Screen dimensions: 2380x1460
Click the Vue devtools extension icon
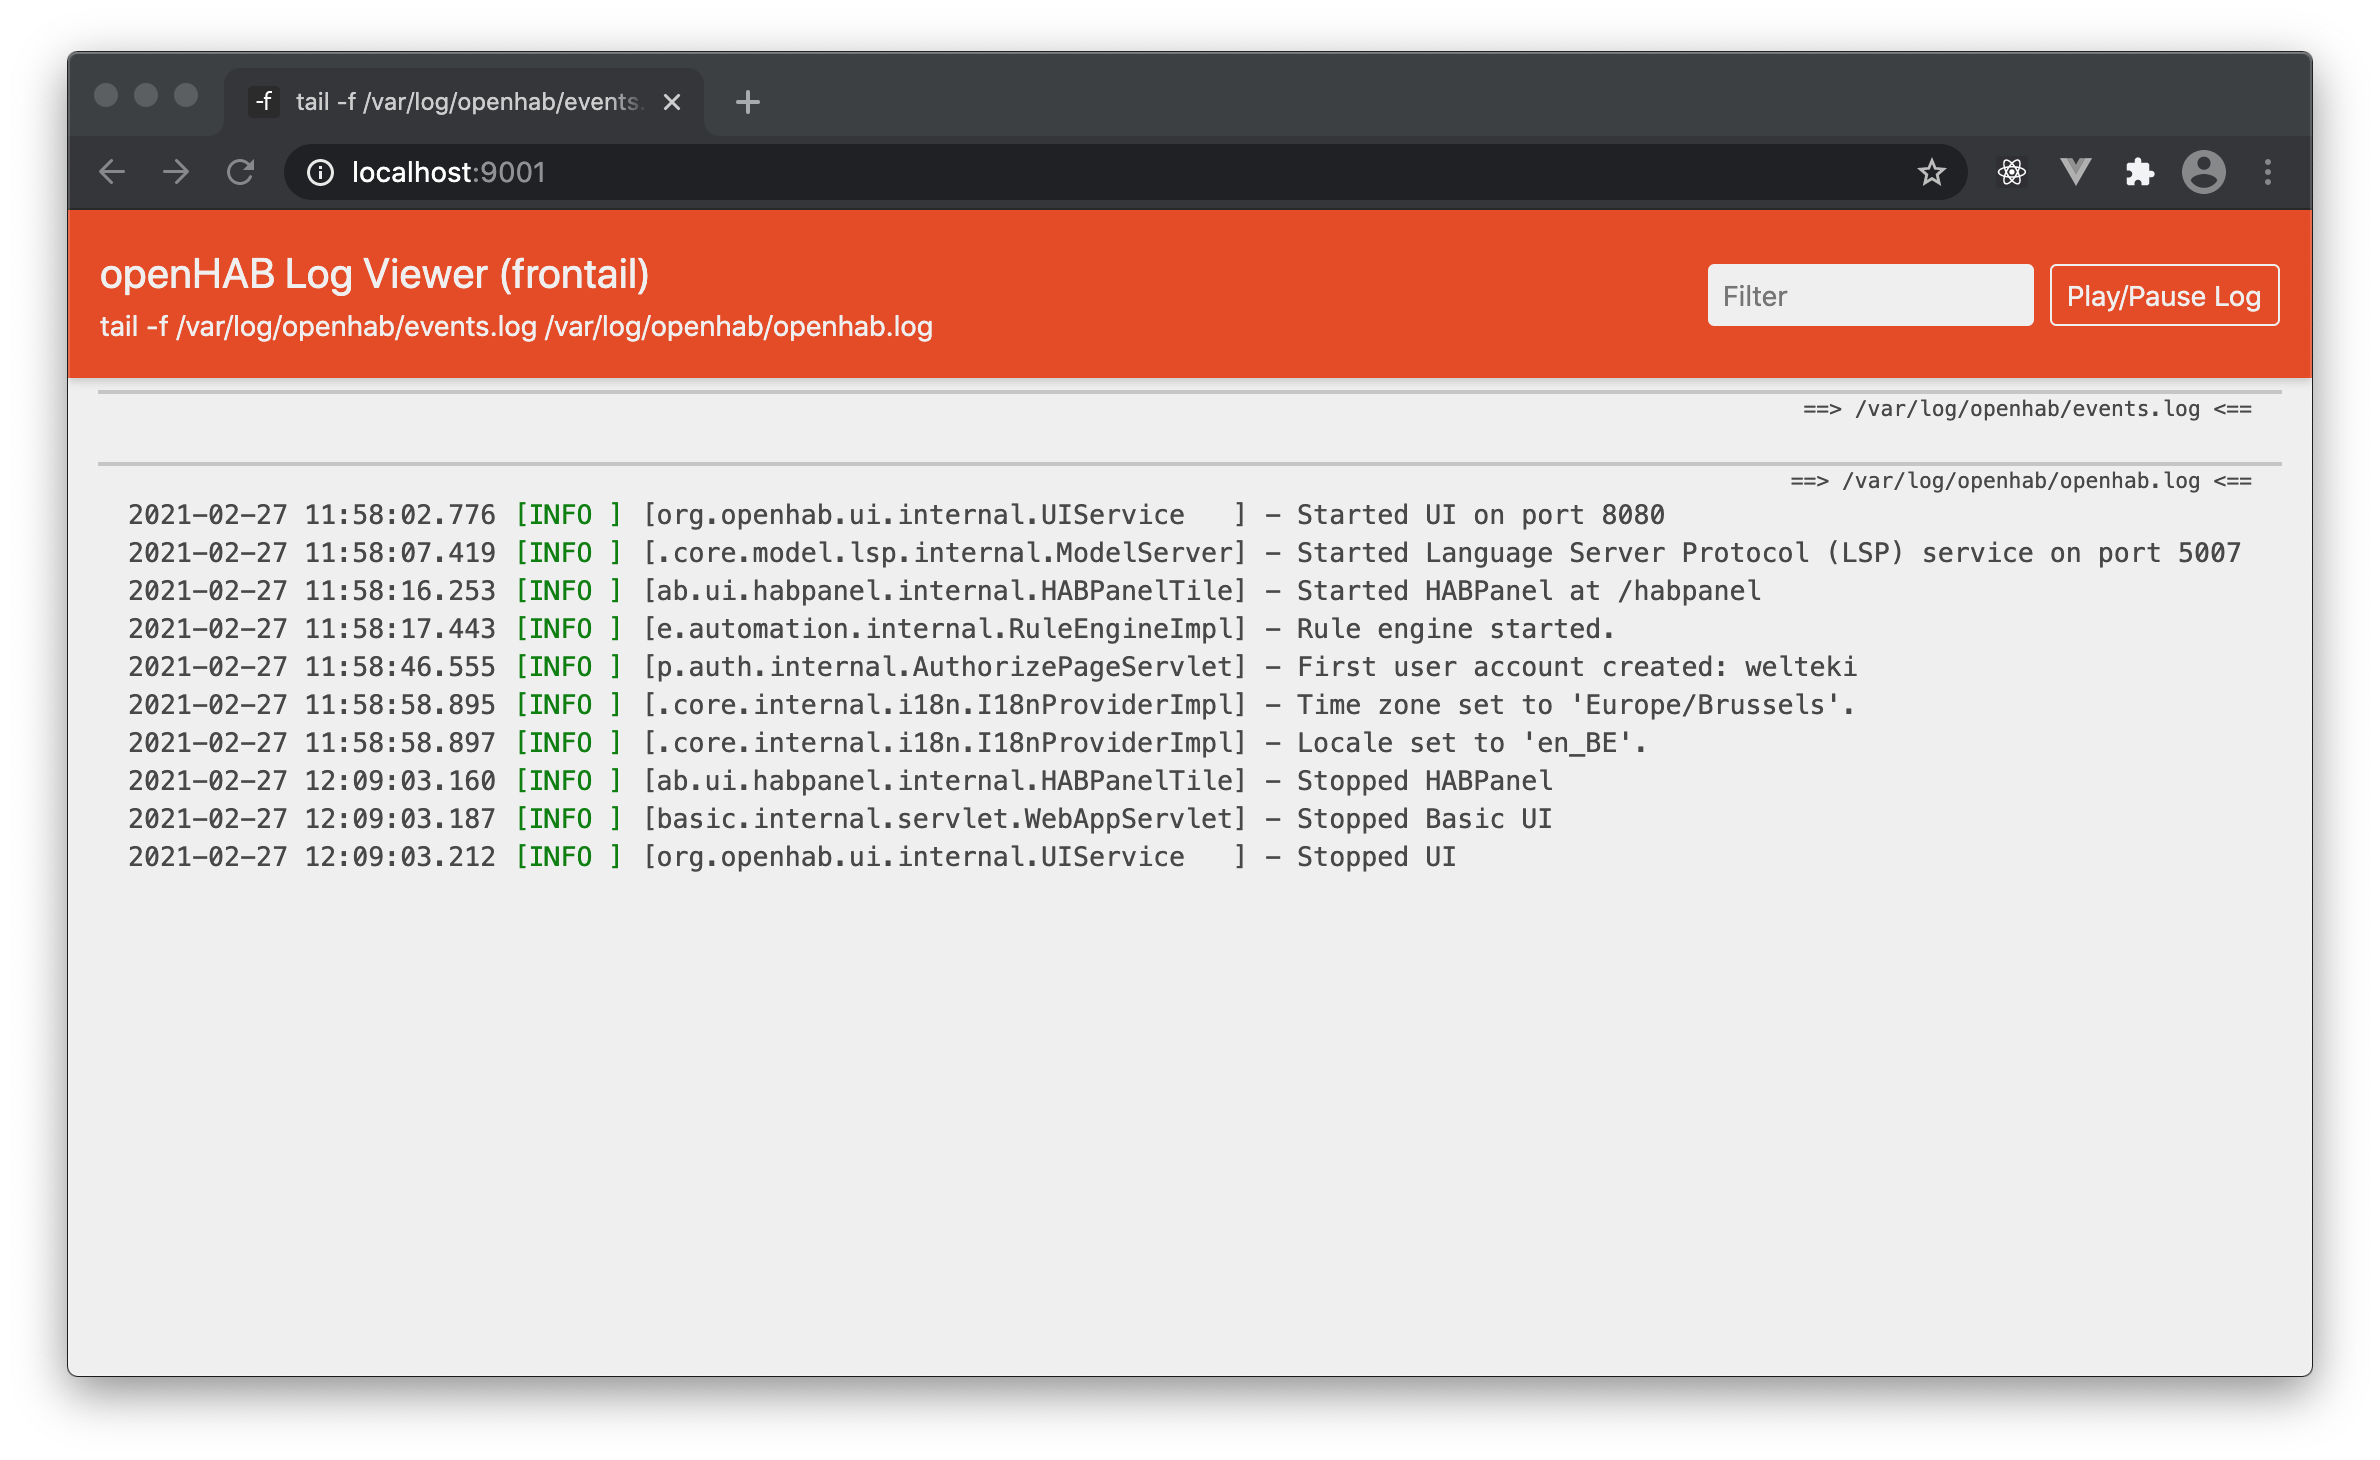tap(2075, 172)
